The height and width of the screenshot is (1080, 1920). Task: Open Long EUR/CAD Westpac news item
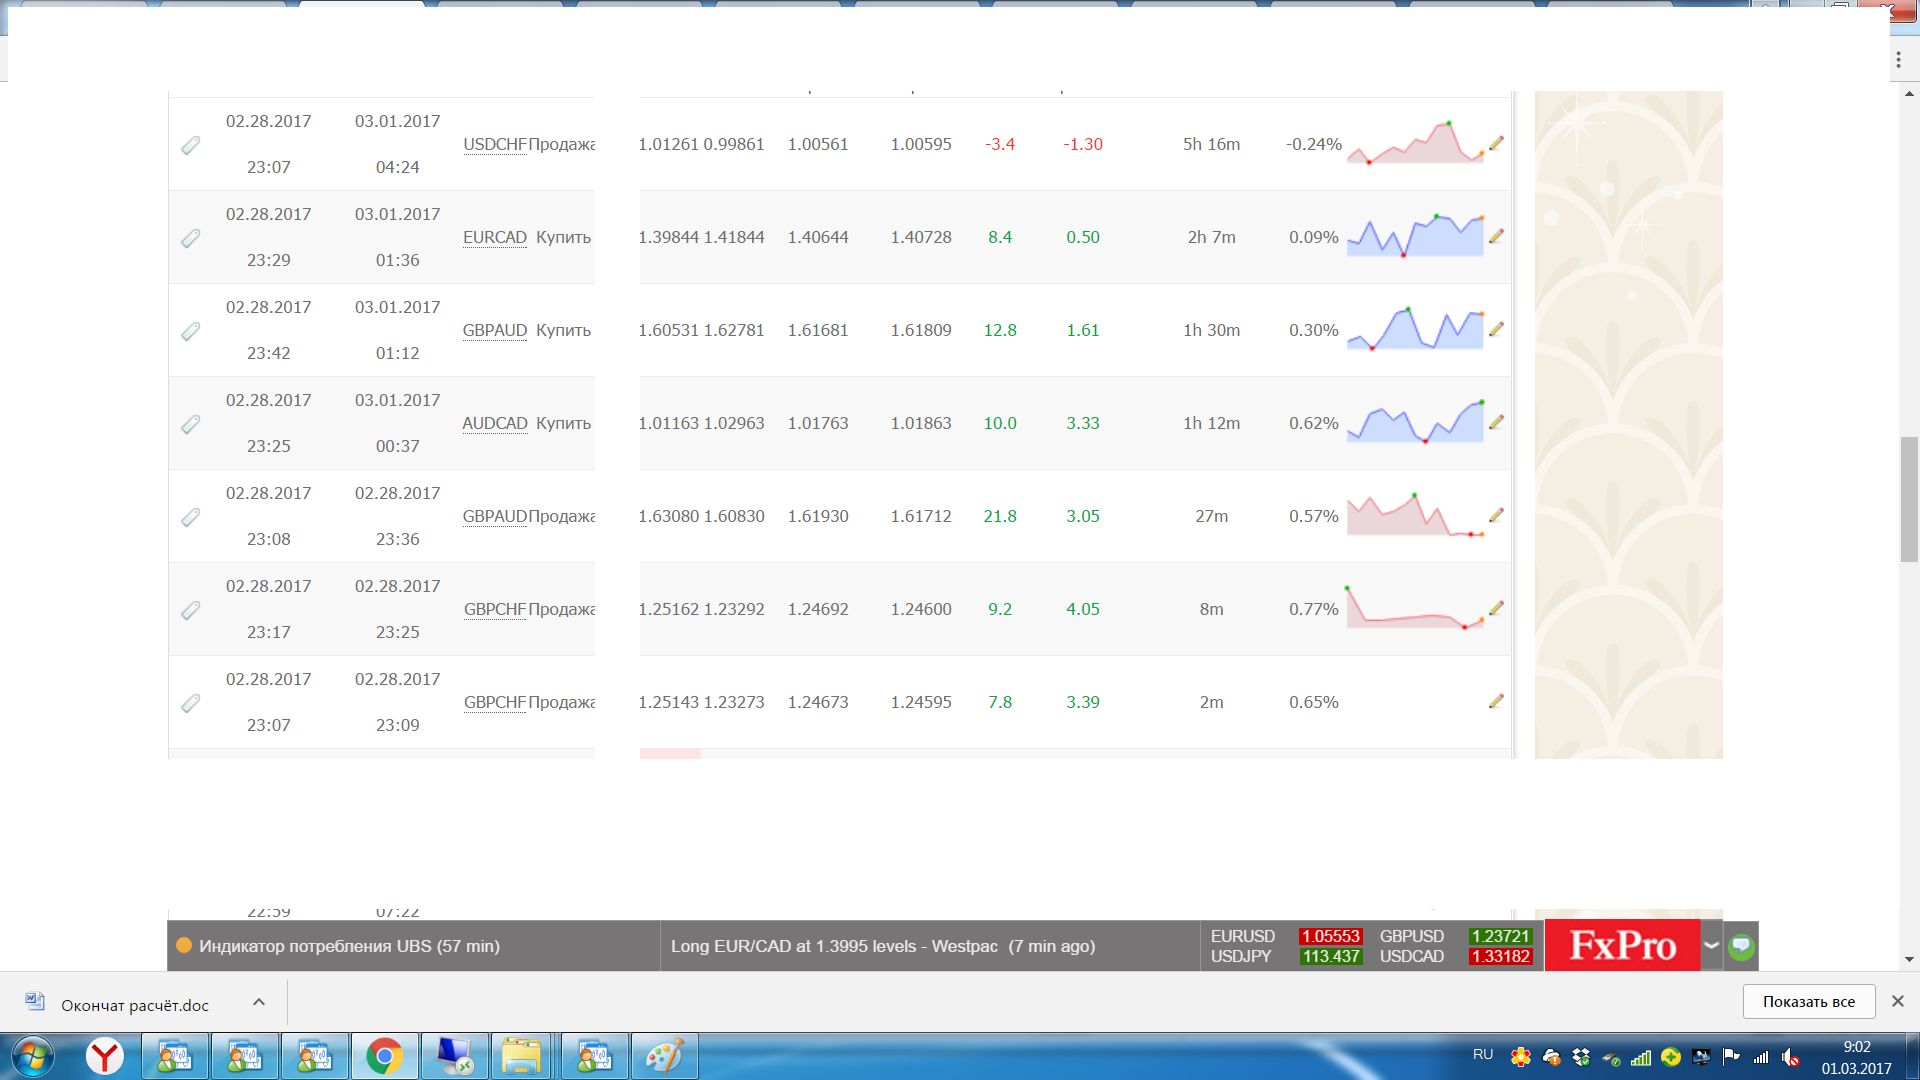[x=883, y=946]
